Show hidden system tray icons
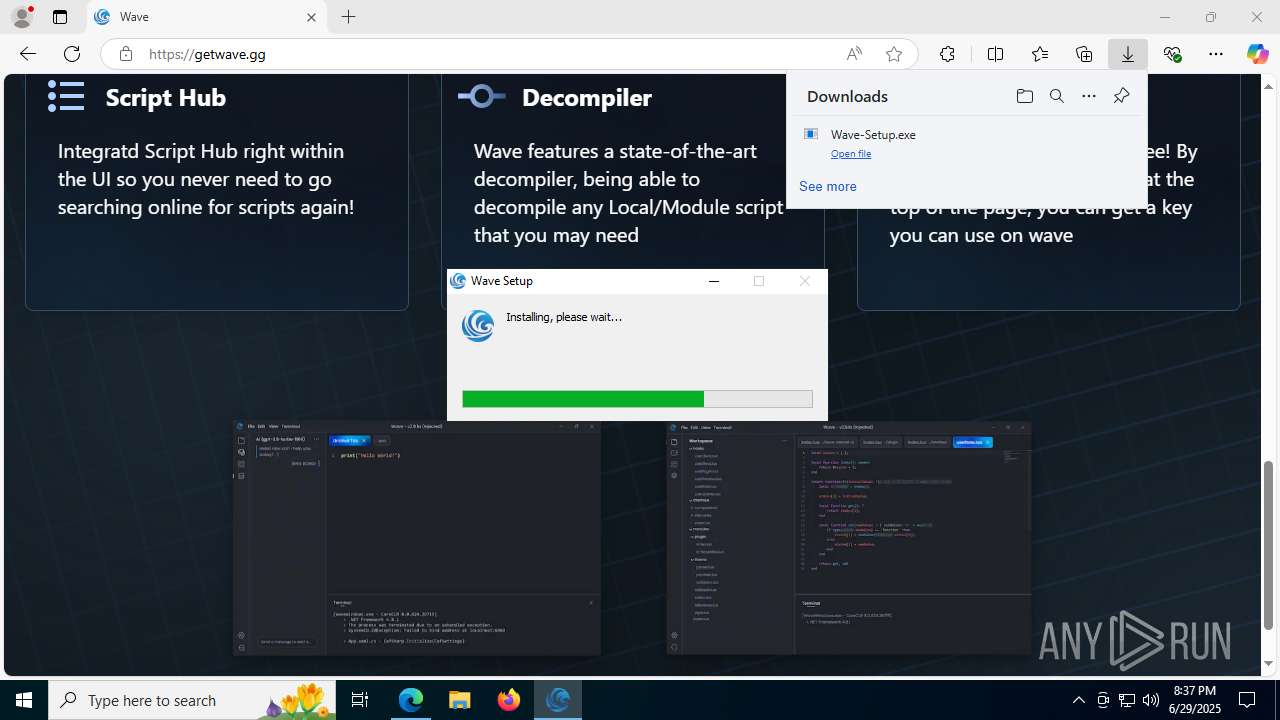 (x=1078, y=700)
